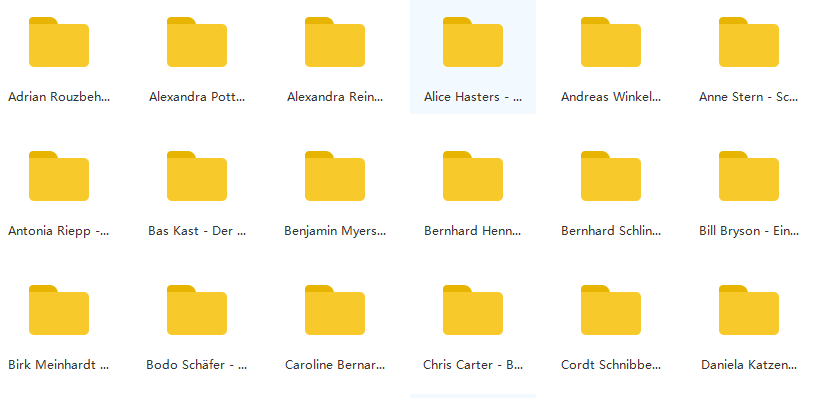Select the Caroline Bernar folder icon

pos(335,310)
